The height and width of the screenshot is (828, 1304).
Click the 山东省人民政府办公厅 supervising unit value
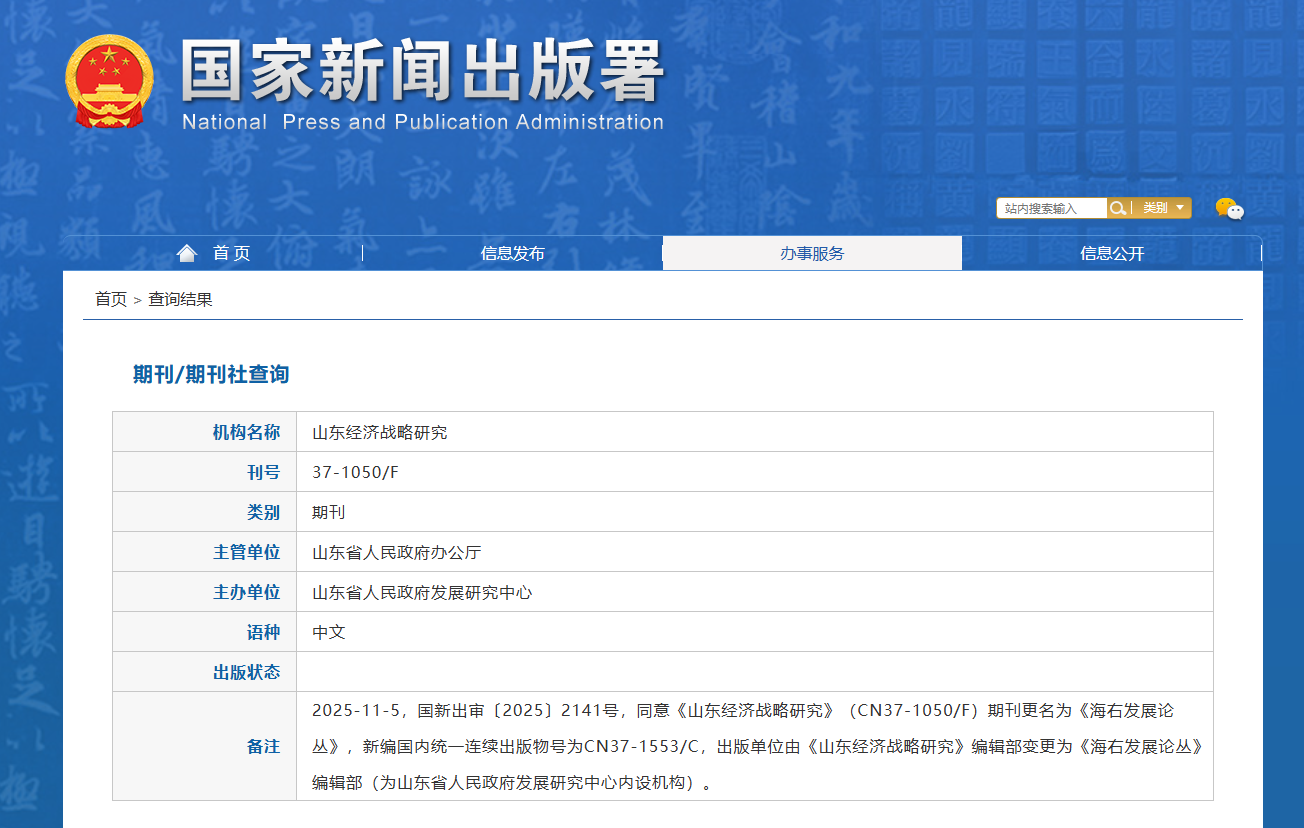click(397, 552)
